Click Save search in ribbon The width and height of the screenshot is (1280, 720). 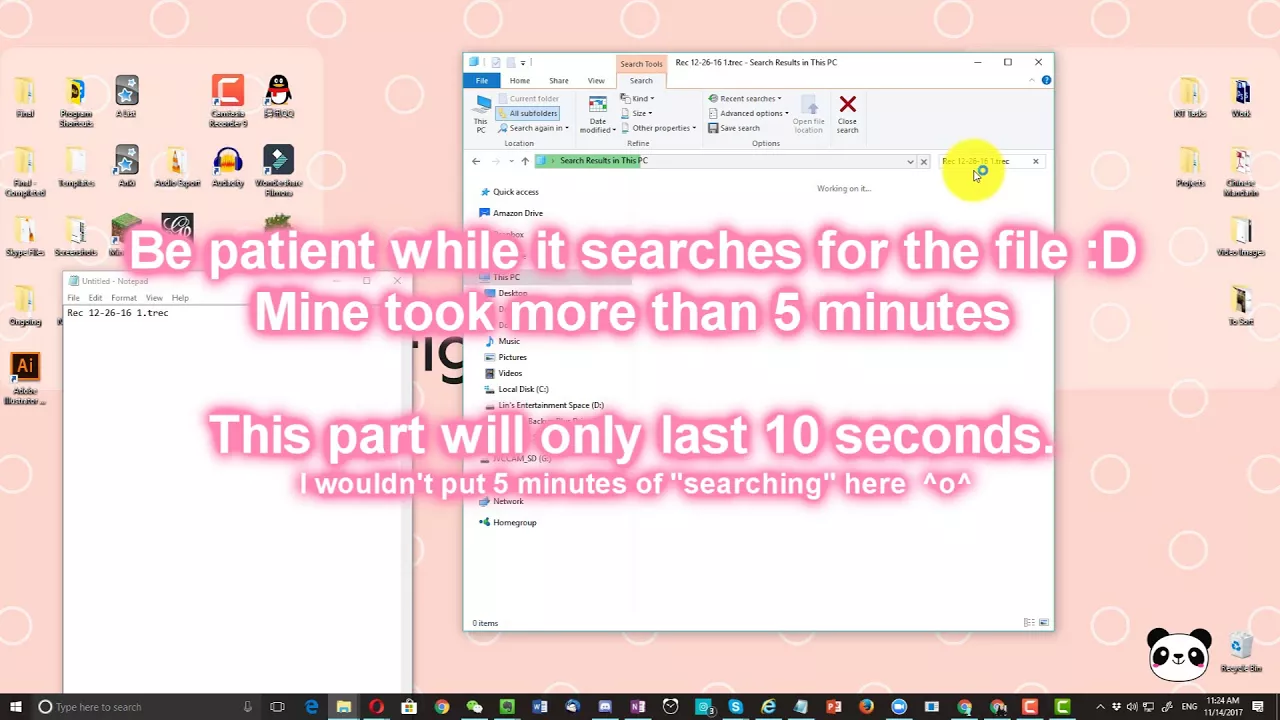click(734, 128)
